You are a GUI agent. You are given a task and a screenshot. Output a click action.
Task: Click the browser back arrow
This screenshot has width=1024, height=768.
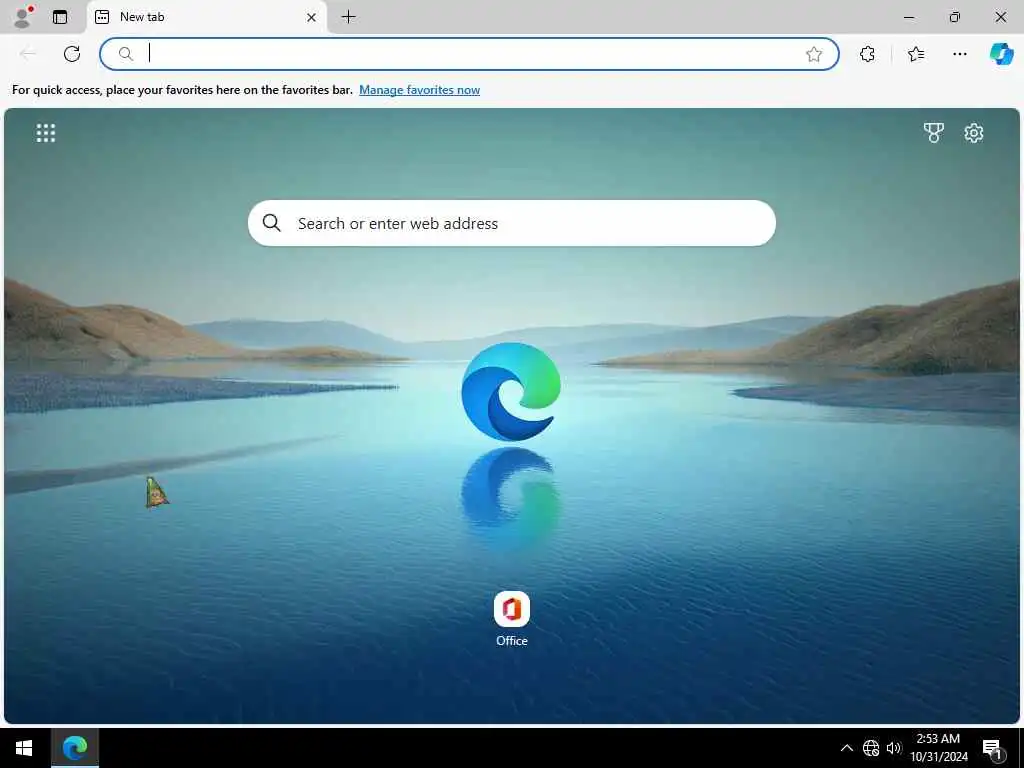(x=28, y=54)
